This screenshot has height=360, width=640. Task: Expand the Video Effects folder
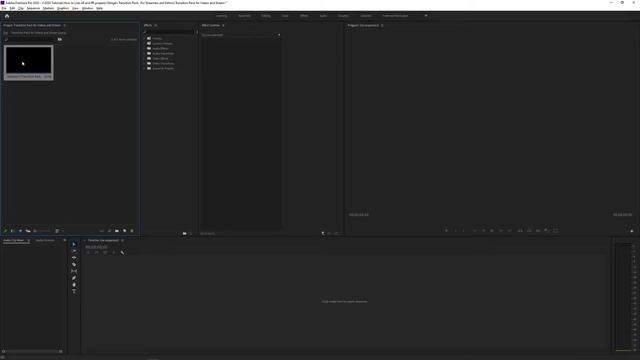[x=144, y=58]
